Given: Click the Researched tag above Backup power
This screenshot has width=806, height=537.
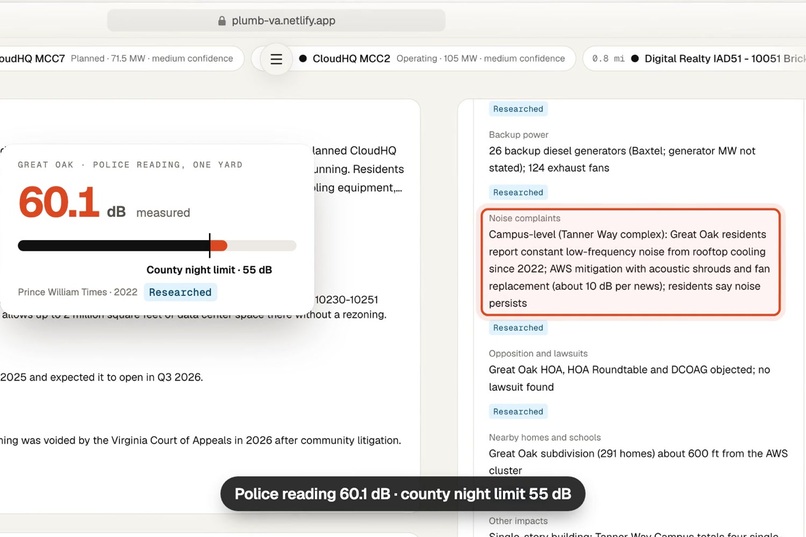Looking at the screenshot, I should pyautogui.click(x=518, y=109).
